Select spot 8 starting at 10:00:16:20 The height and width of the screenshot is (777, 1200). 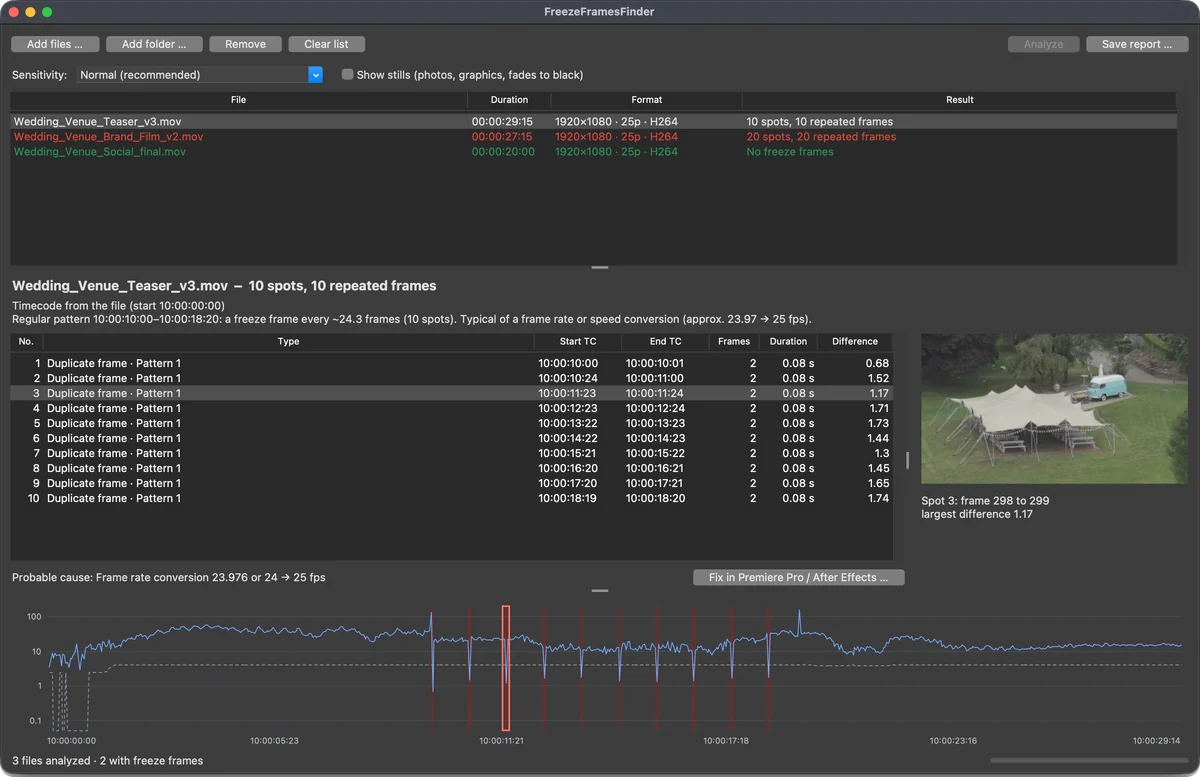pos(451,468)
